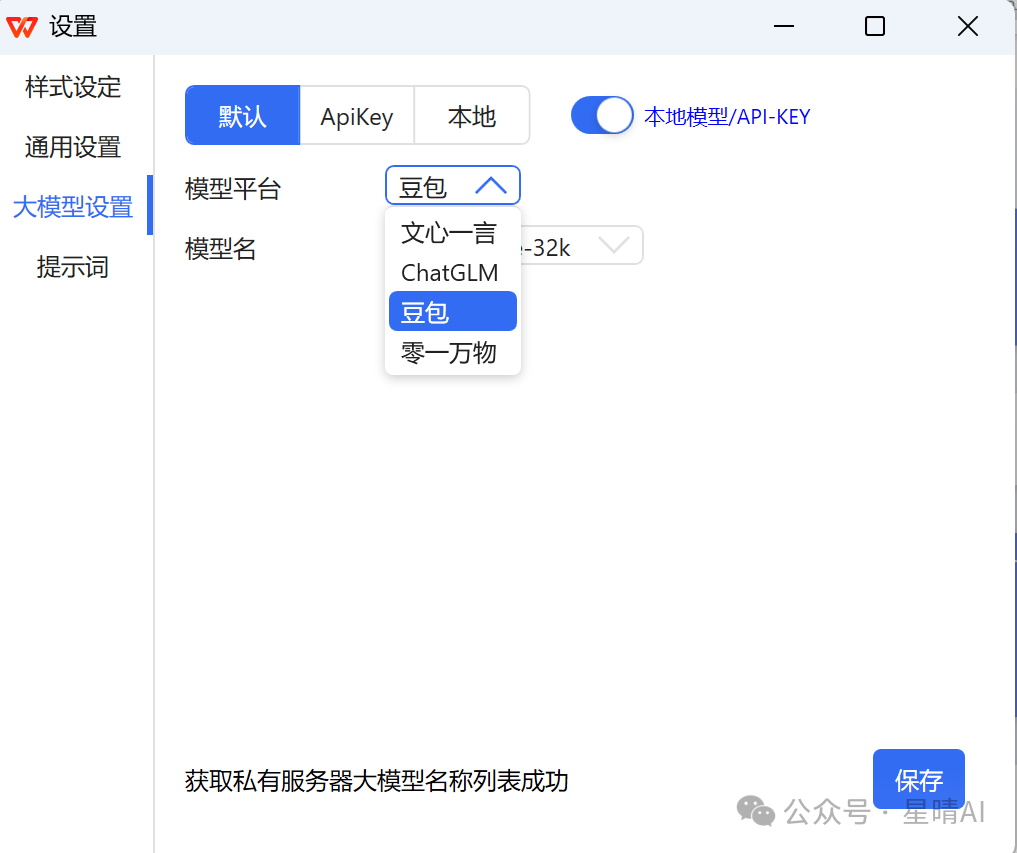This screenshot has width=1017, height=853.
Task: Click the 模型名 label
Action: coord(221,248)
